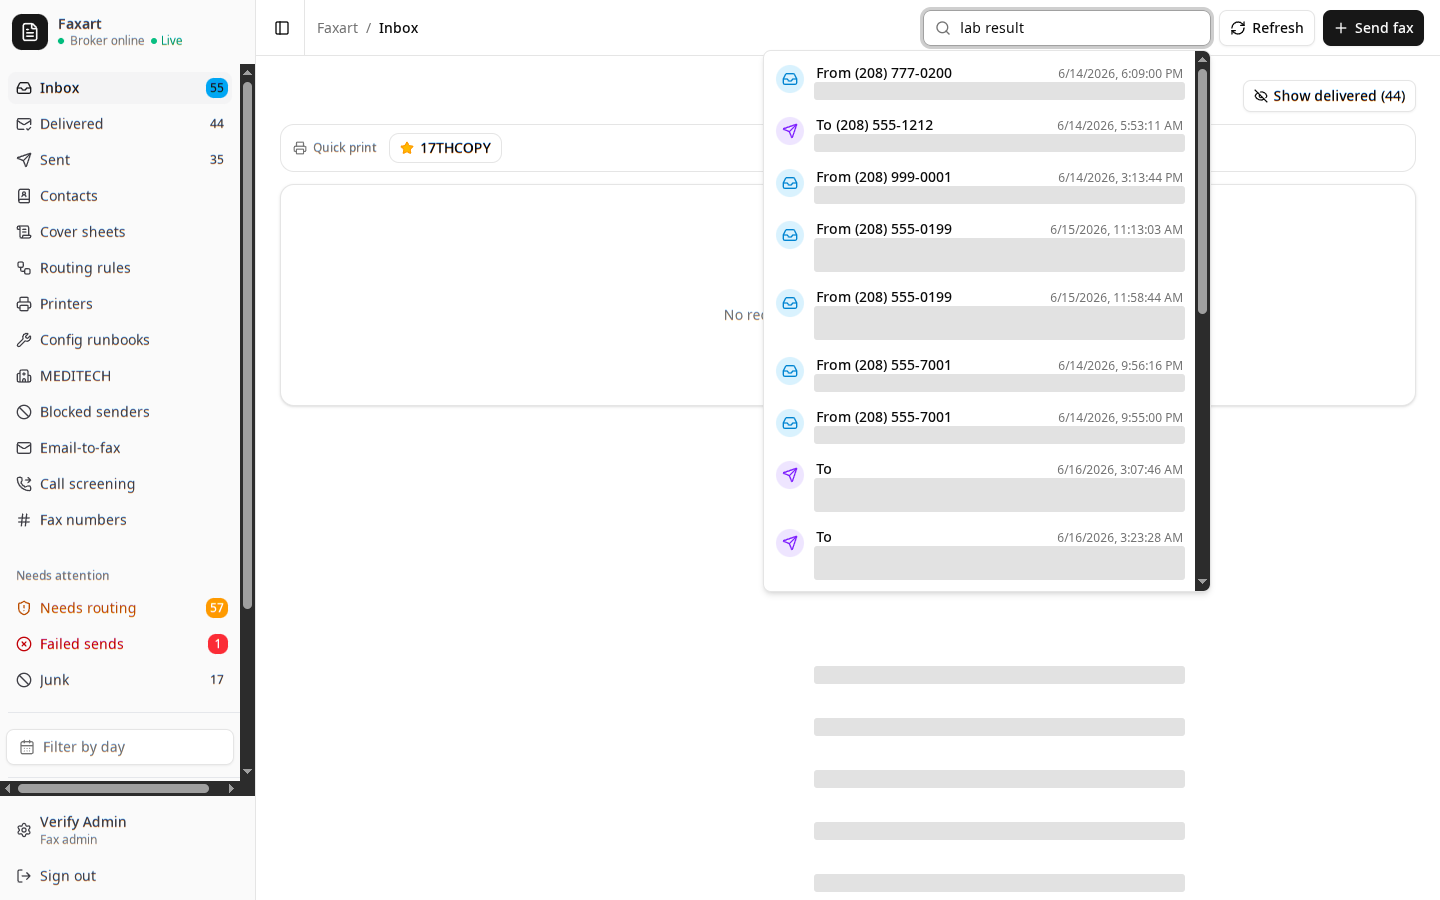Click the Send fax button
This screenshot has height=900, width=1440.
1373,28
